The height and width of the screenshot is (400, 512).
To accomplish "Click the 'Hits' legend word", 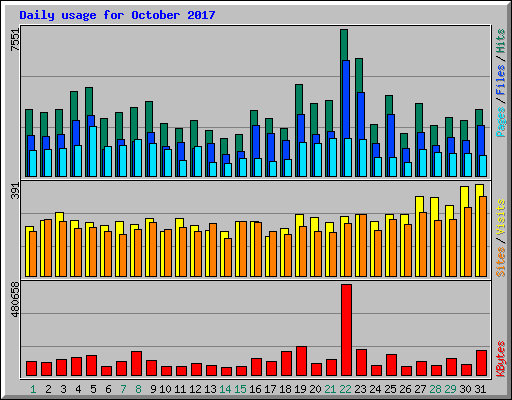I will coord(501,41).
